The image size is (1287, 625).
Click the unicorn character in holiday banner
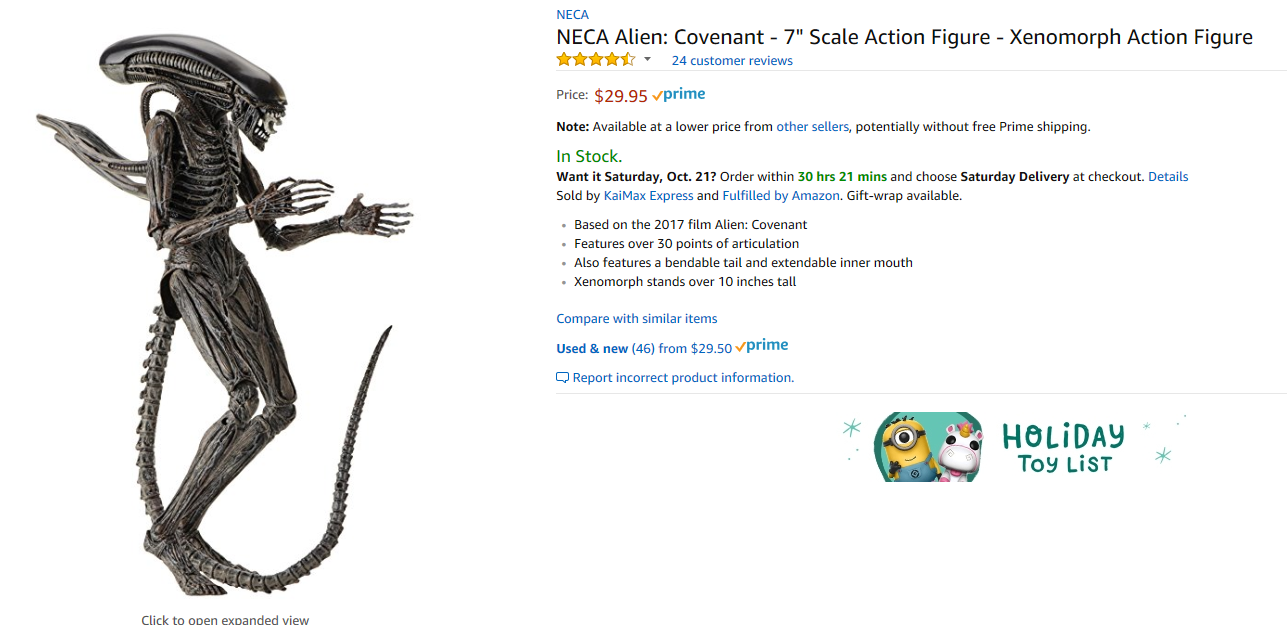(960, 450)
